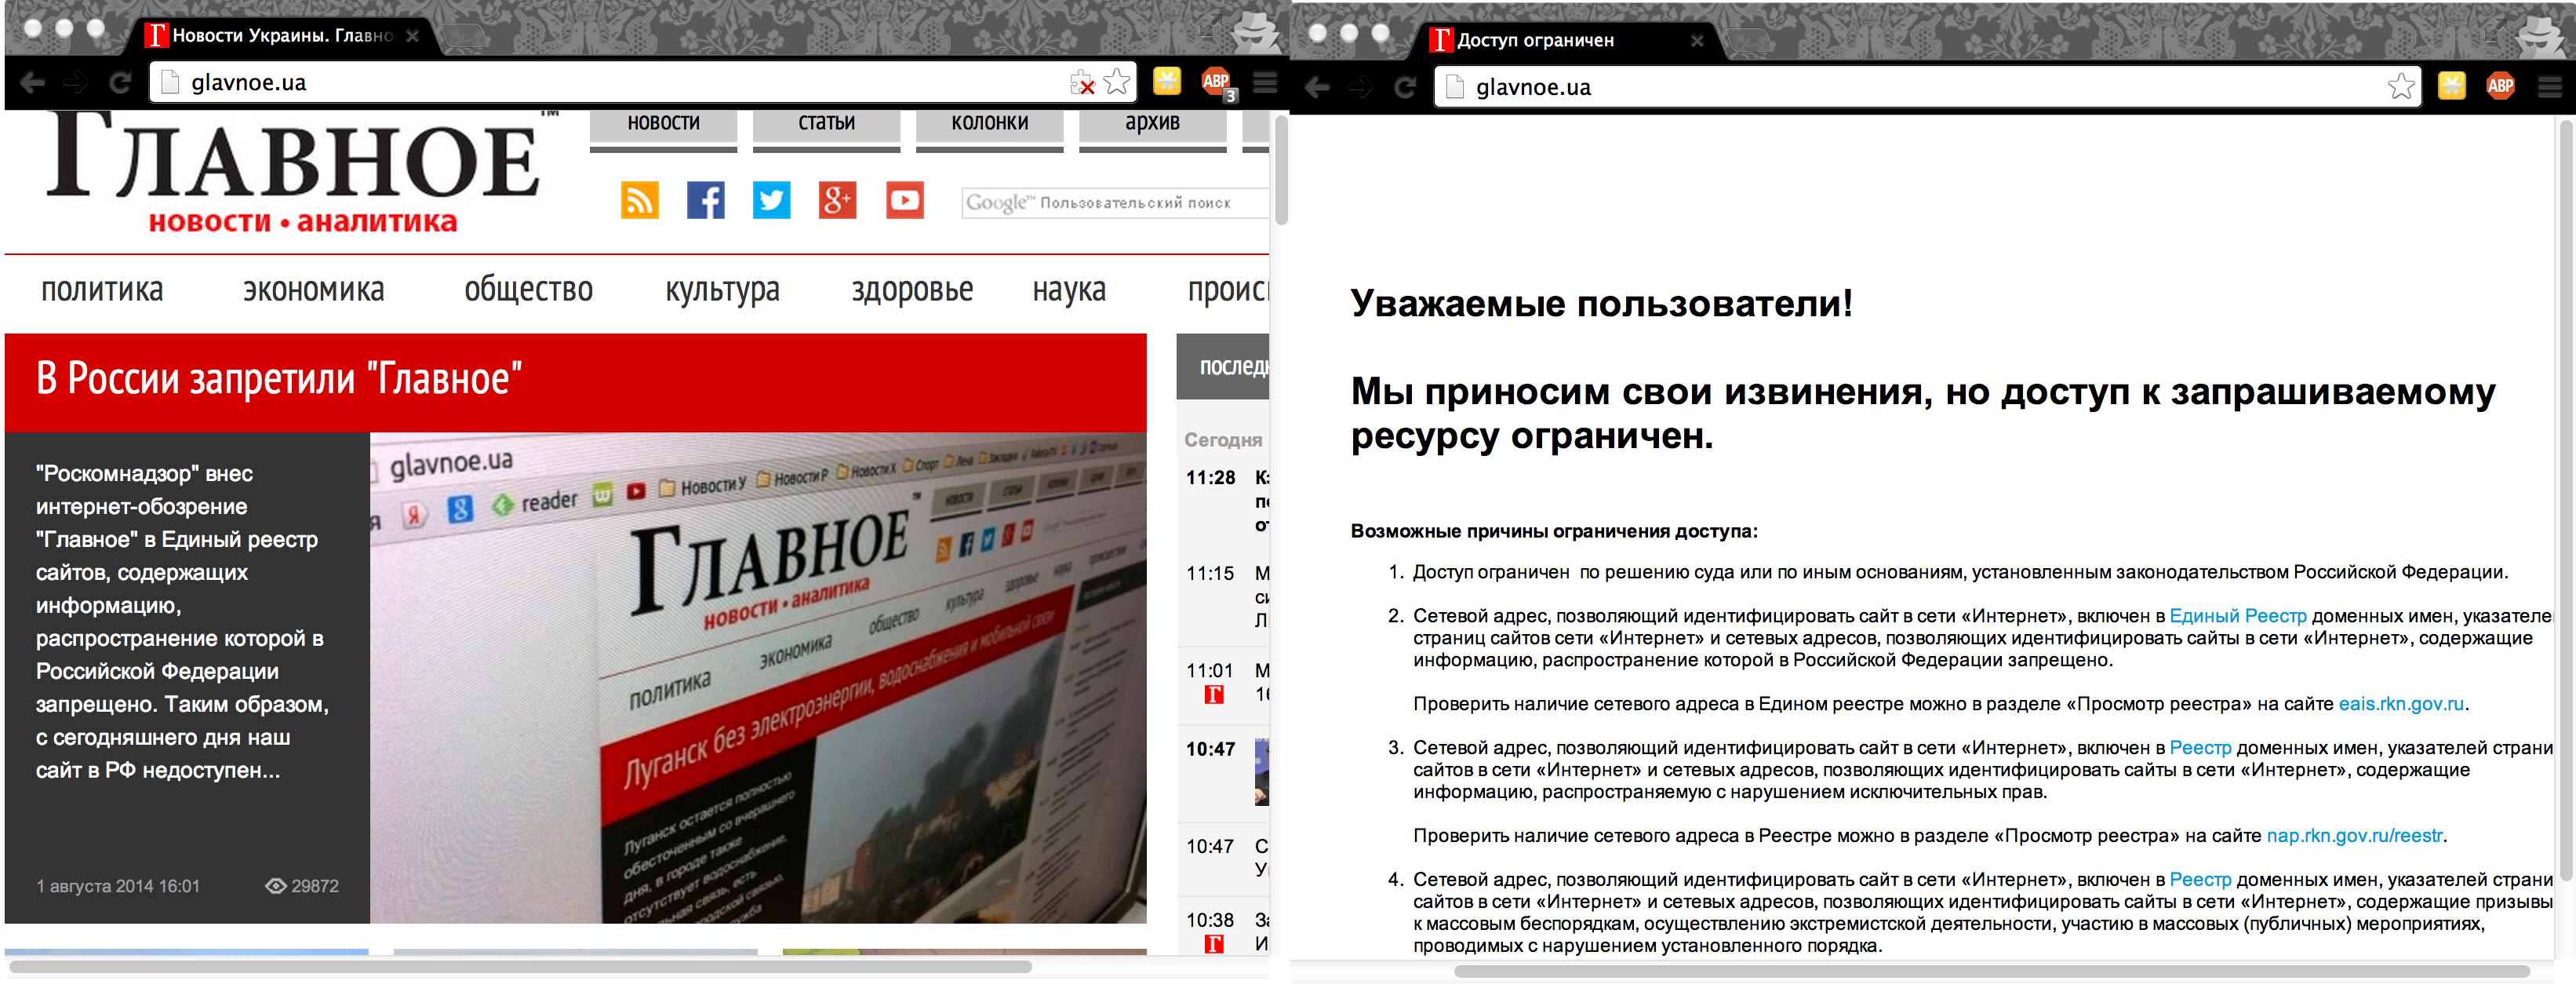Open Chrome menu icon in left browser

(x=1265, y=82)
